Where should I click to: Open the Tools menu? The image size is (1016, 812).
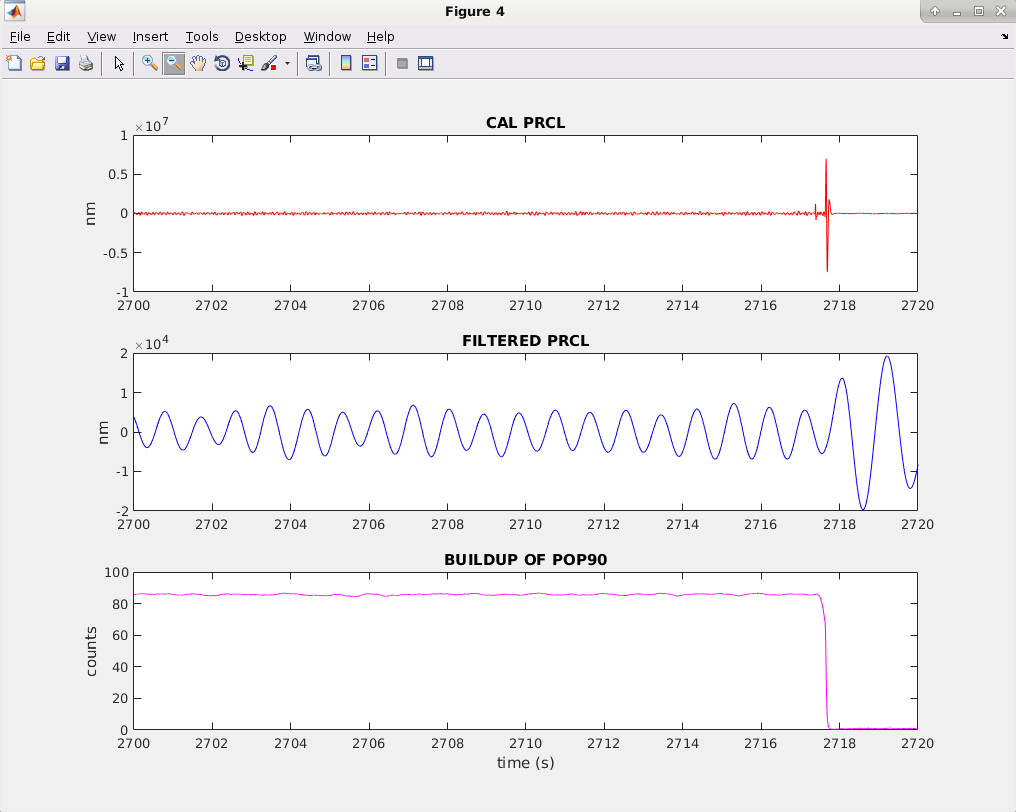202,37
